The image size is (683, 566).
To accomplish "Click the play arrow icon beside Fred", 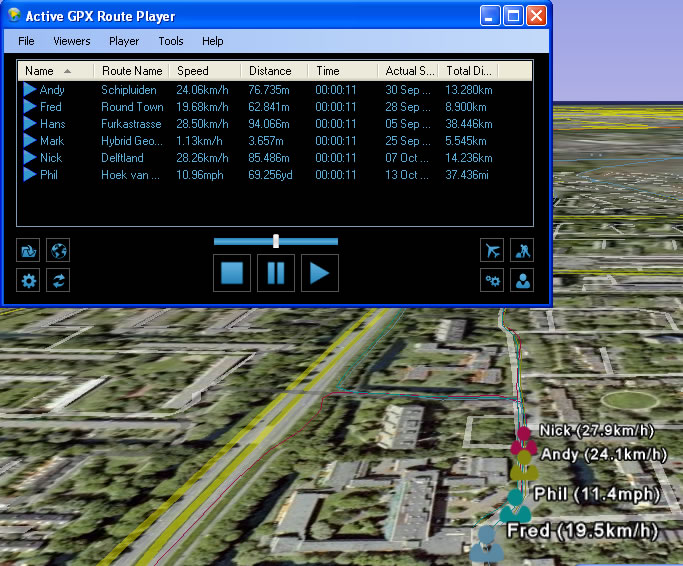I will coord(30,106).
